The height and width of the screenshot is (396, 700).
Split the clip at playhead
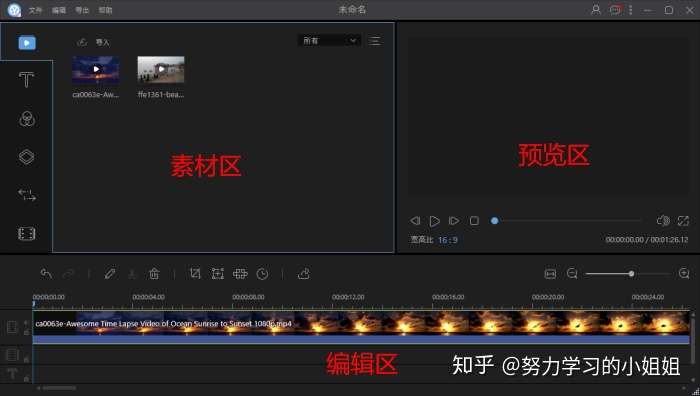tap(132, 274)
